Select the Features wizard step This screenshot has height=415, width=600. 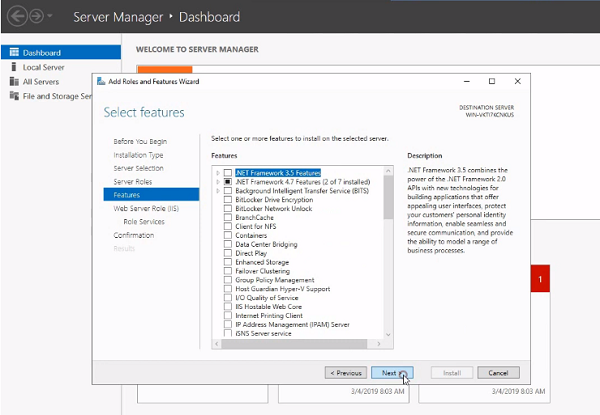[x=151, y=195]
